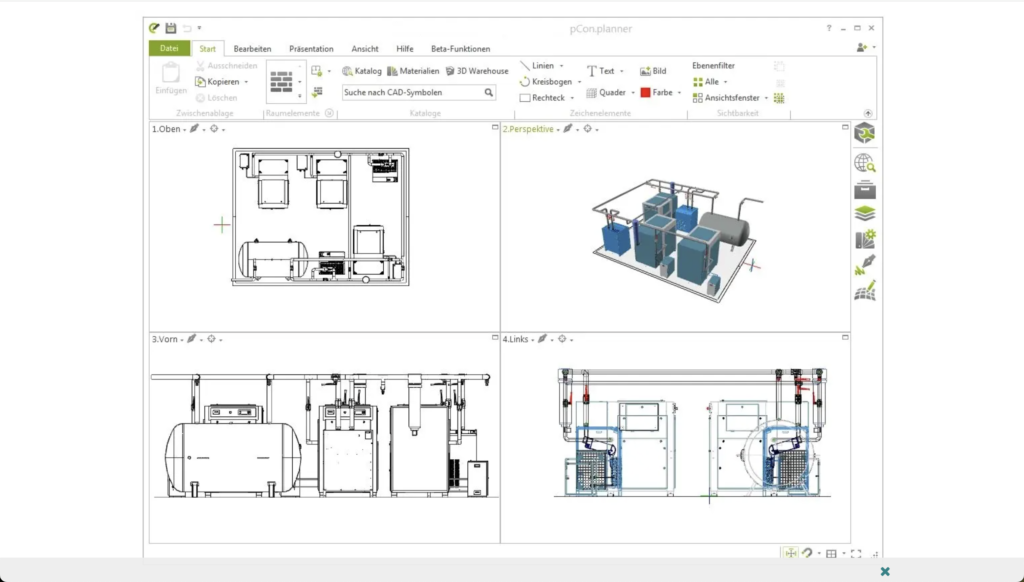
Task: Toggle full-screen mode in the bottom status bar
Action: [855, 553]
